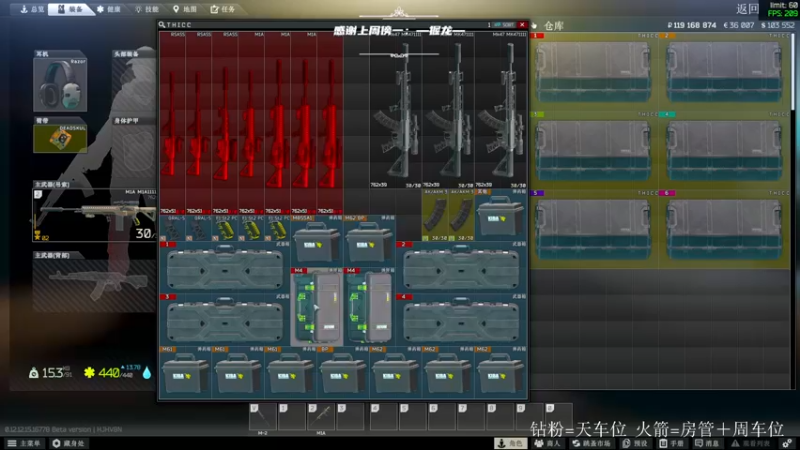Open the 商人 traders screen
Screen dimensions: 800x450
547,443
